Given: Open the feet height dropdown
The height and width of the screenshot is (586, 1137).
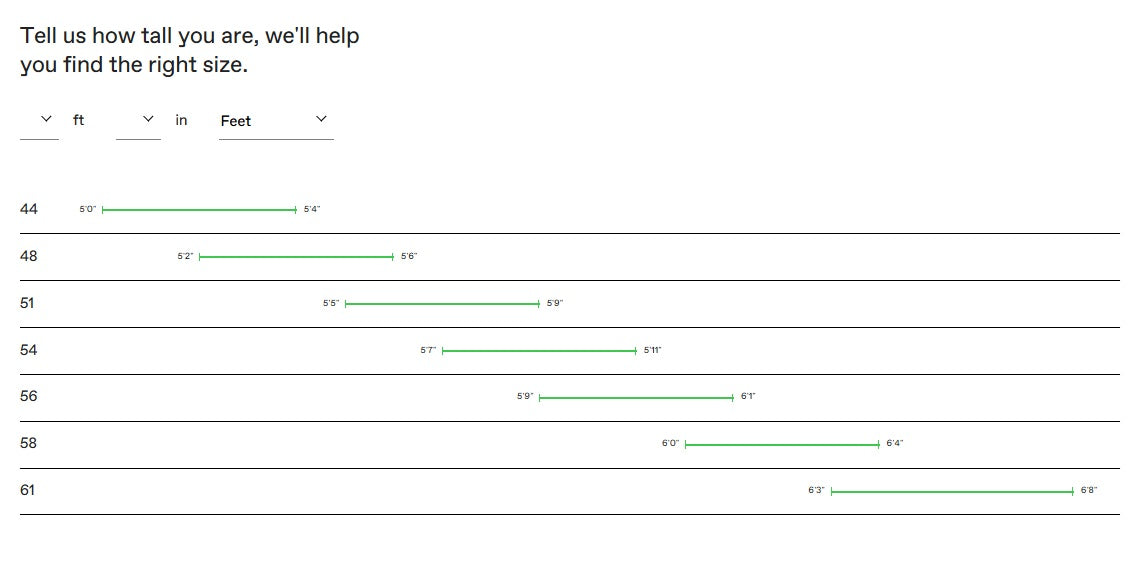Looking at the screenshot, I should [40, 120].
